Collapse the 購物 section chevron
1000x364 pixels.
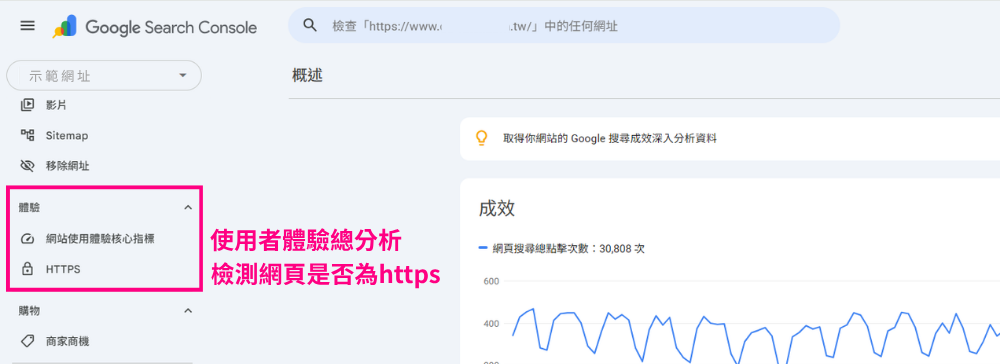tap(188, 310)
